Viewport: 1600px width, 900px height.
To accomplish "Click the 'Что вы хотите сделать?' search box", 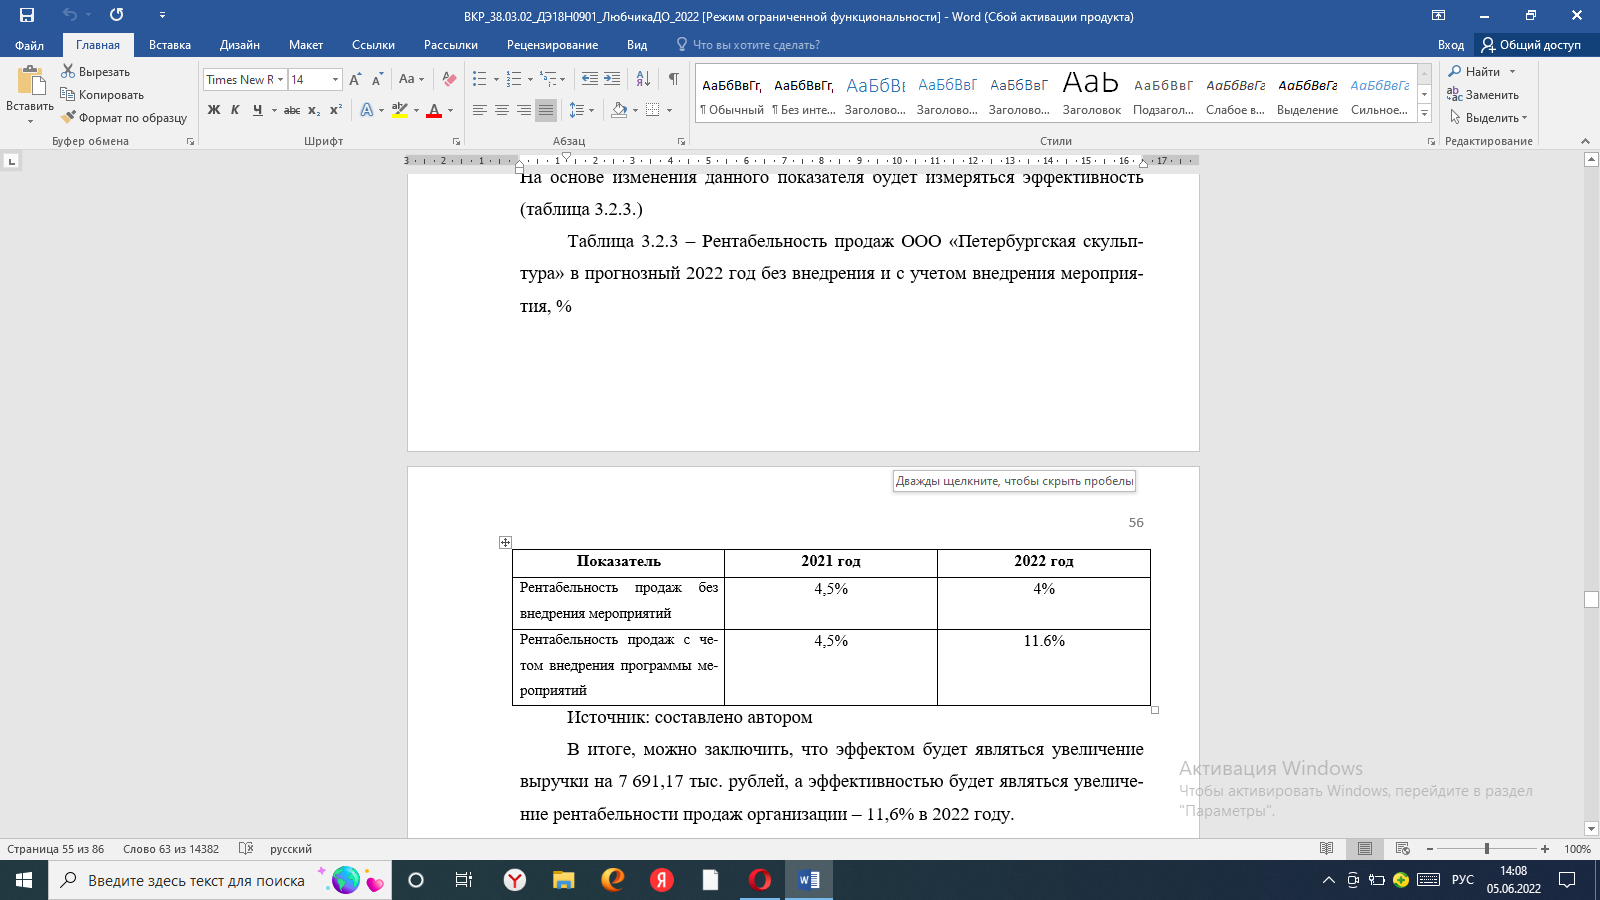I will point(748,45).
